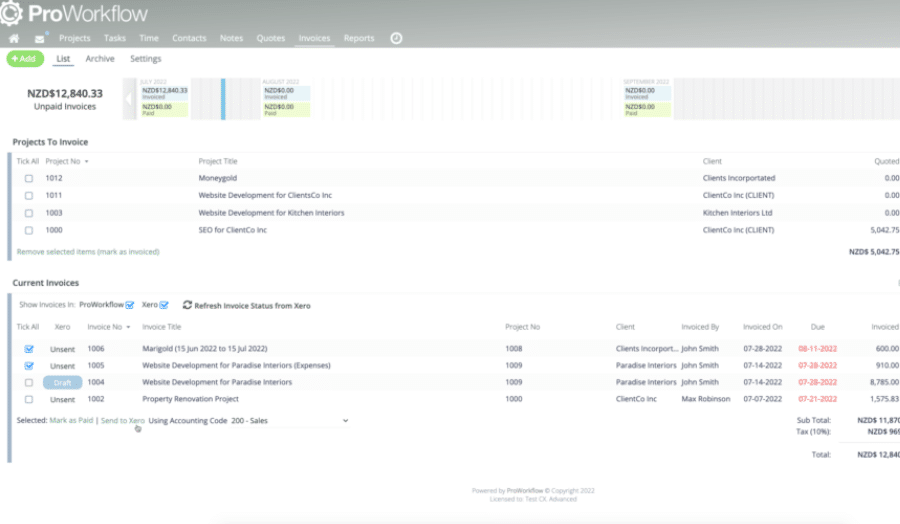Click the ProWorkflow gear logo

tap(11, 13)
